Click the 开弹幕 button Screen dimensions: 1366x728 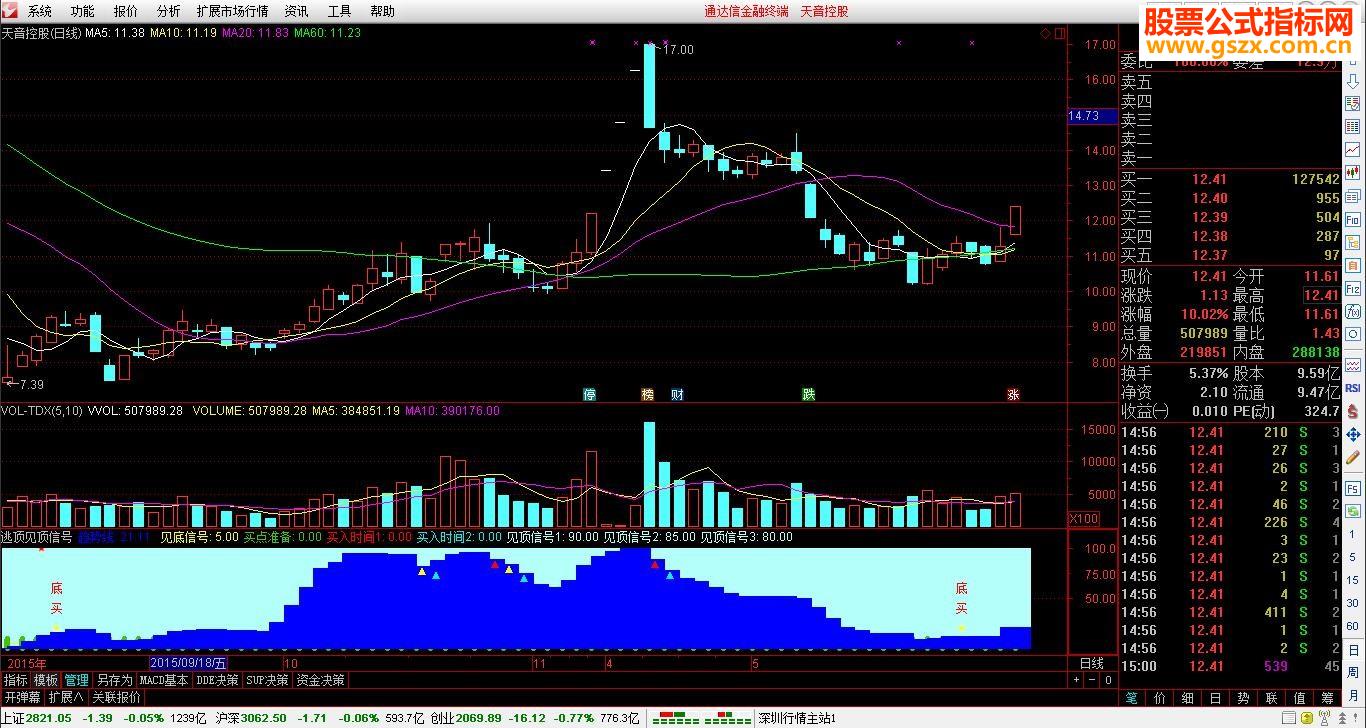(x=22, y=697)
